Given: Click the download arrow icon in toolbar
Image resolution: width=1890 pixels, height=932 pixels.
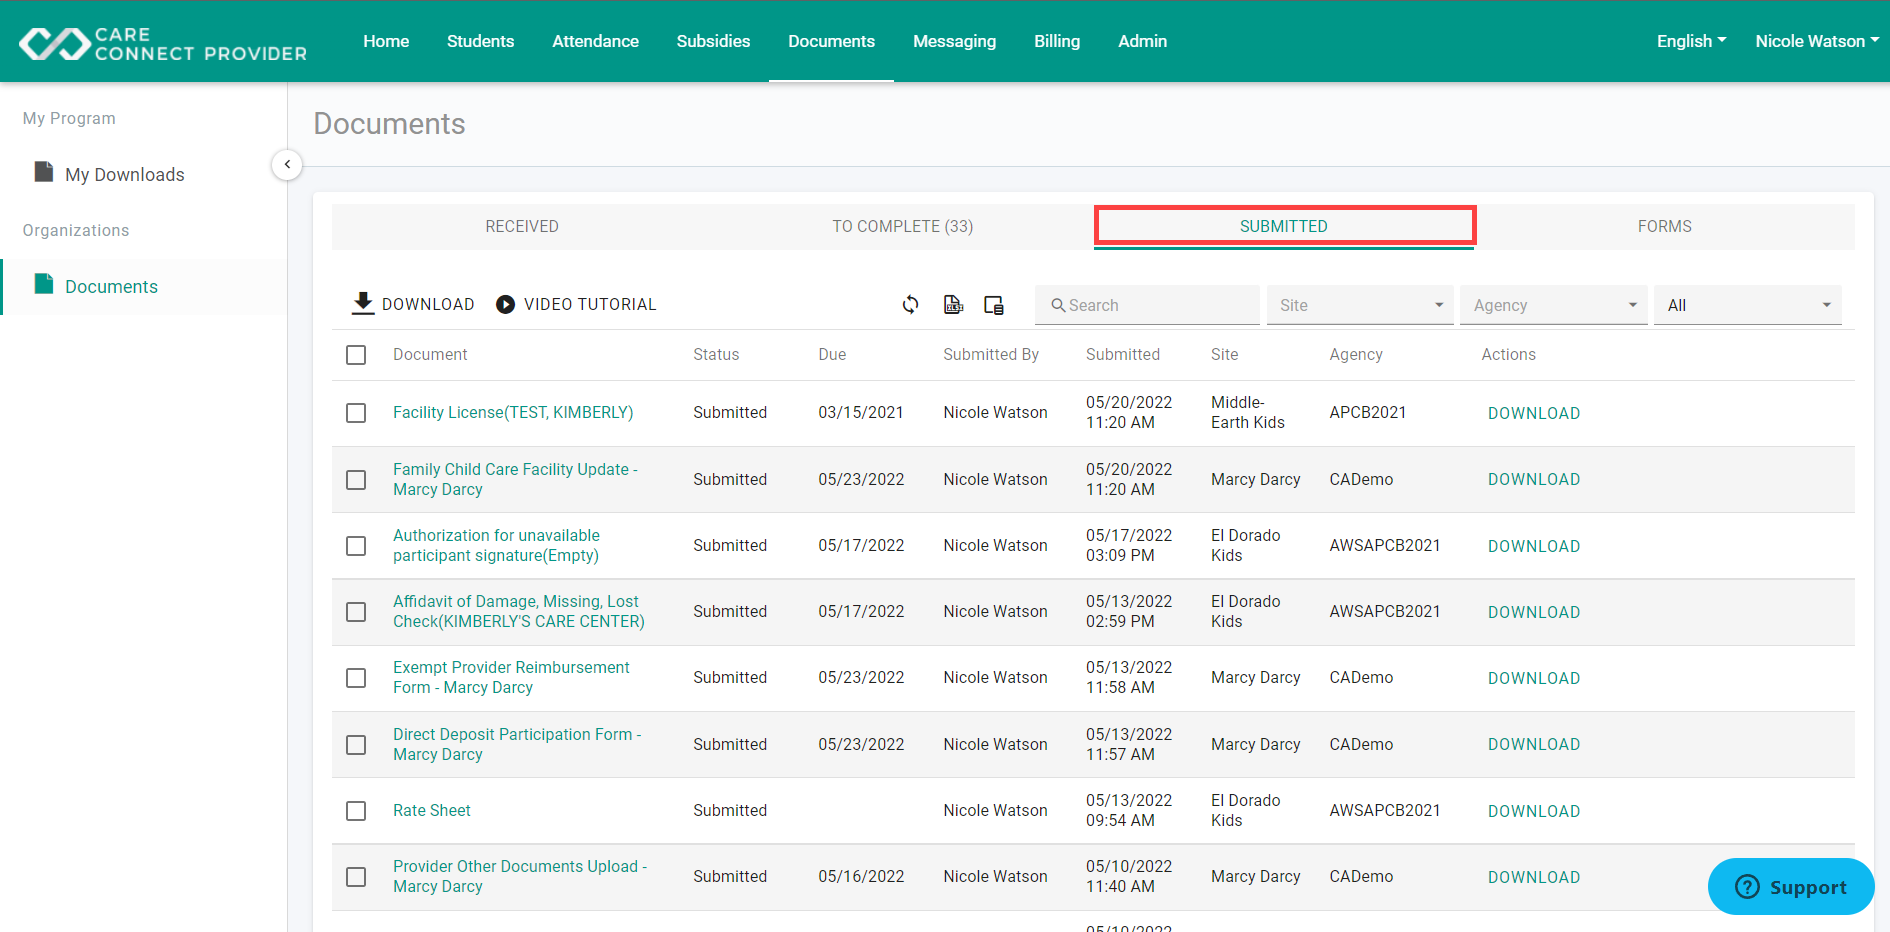Looking at the screenshot, I should point(363,303).
